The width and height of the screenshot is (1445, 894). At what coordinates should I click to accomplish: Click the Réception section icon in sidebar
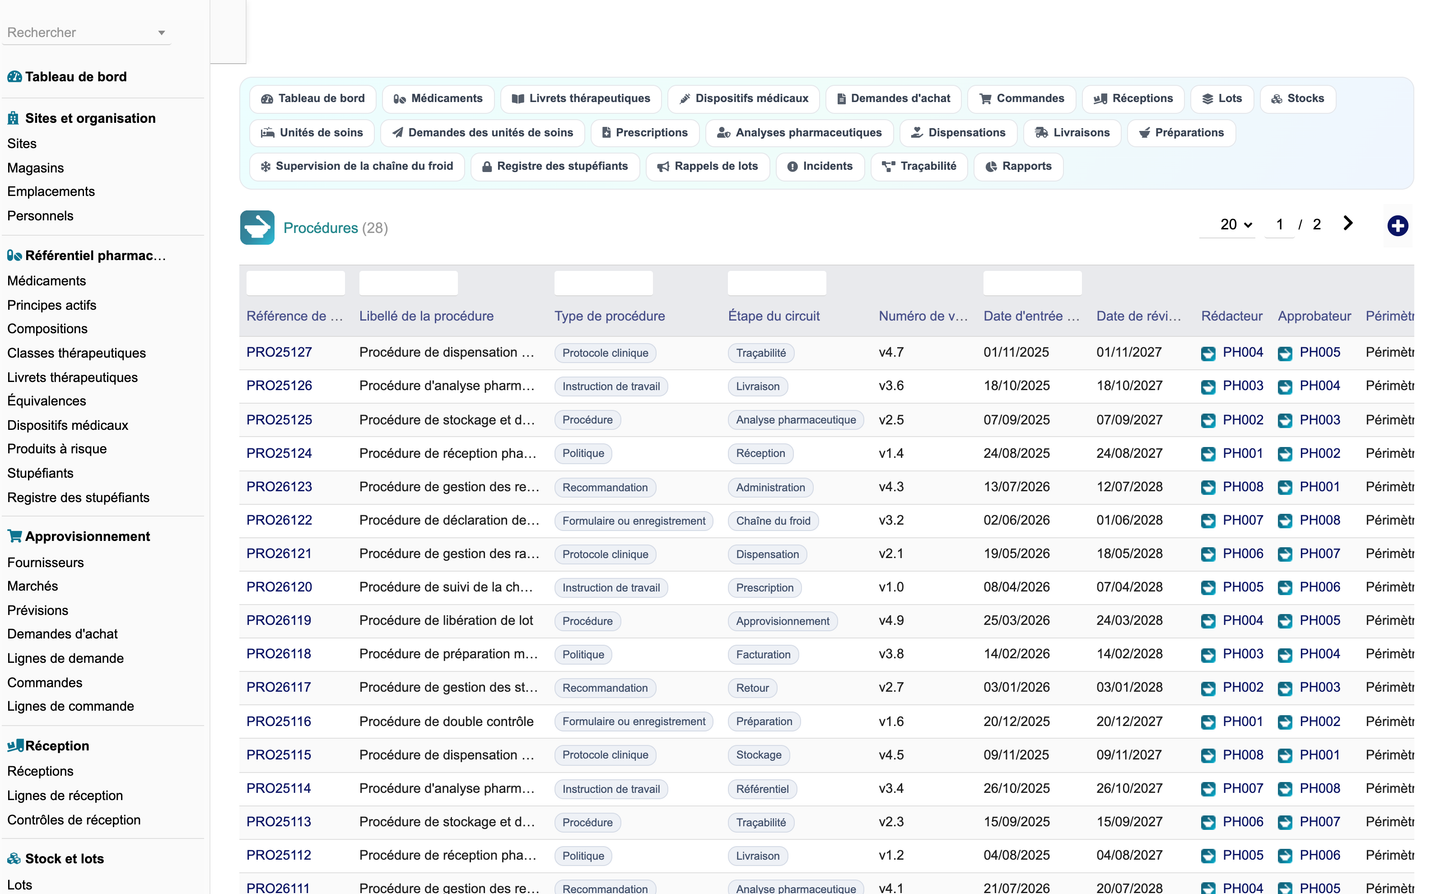coord(15,746)
